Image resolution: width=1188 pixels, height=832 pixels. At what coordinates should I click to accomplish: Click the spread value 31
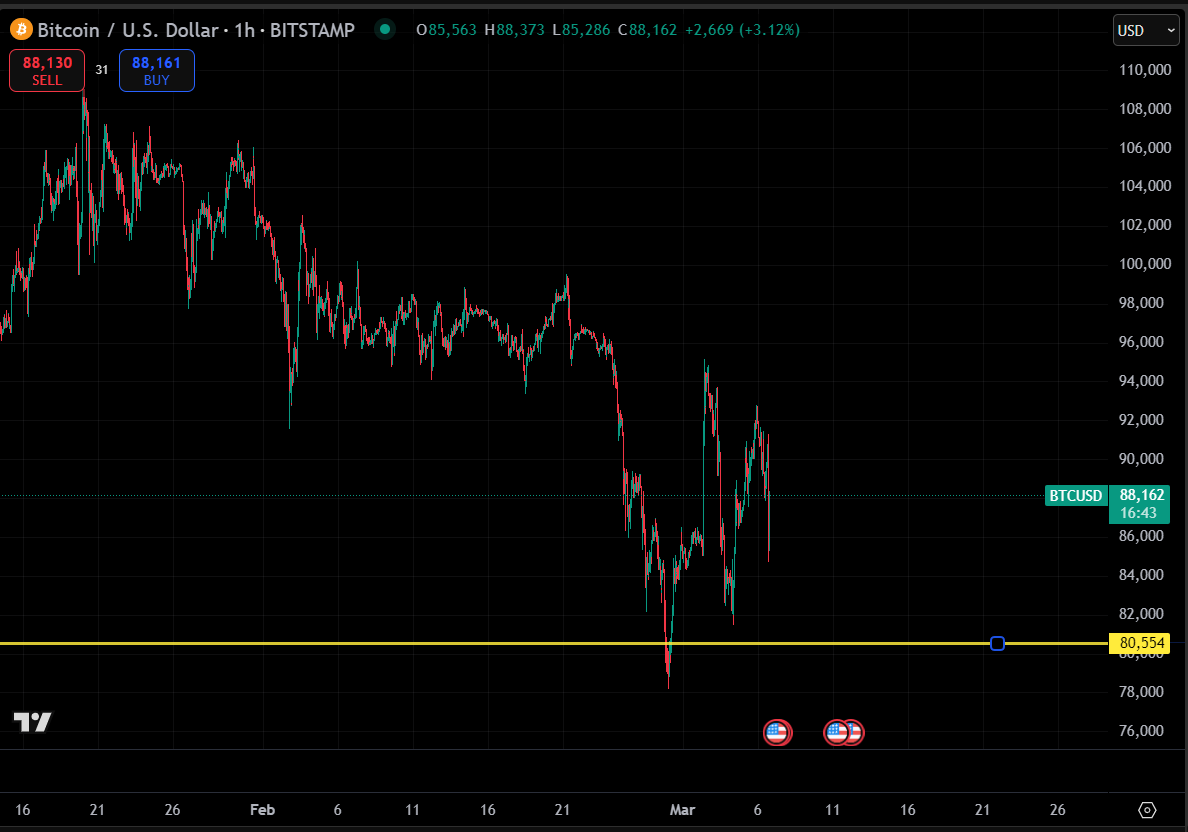tap(102, 70)
